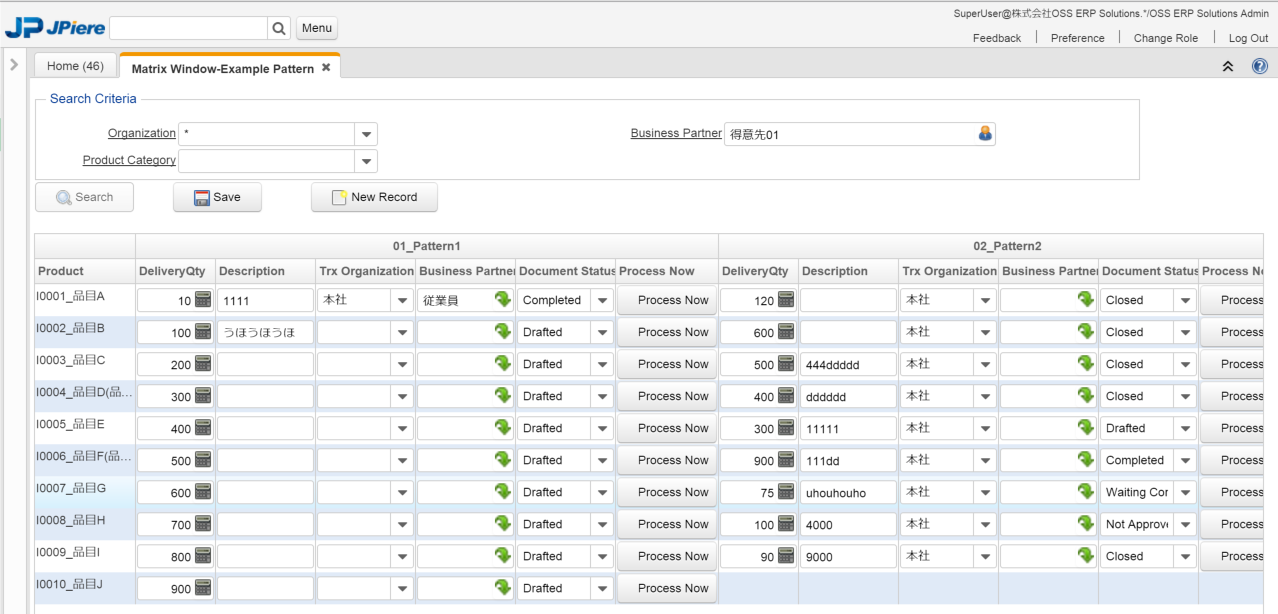Open Business Partner lookup in I0007 Pattern2 row

coord(1086,491)
